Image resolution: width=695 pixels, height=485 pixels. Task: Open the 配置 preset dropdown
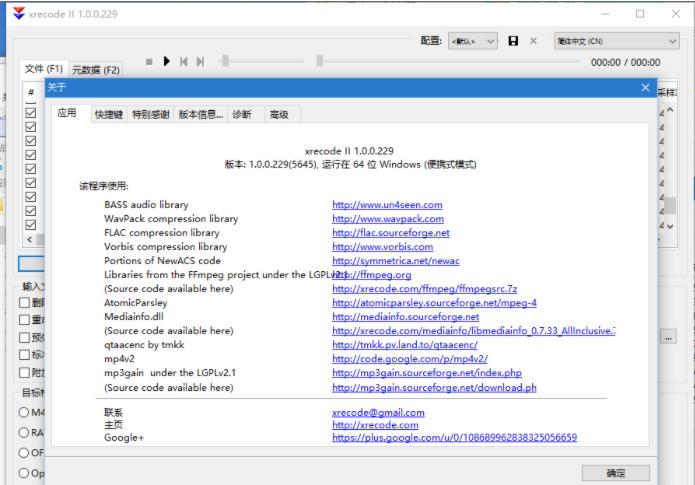click(472, 41)
